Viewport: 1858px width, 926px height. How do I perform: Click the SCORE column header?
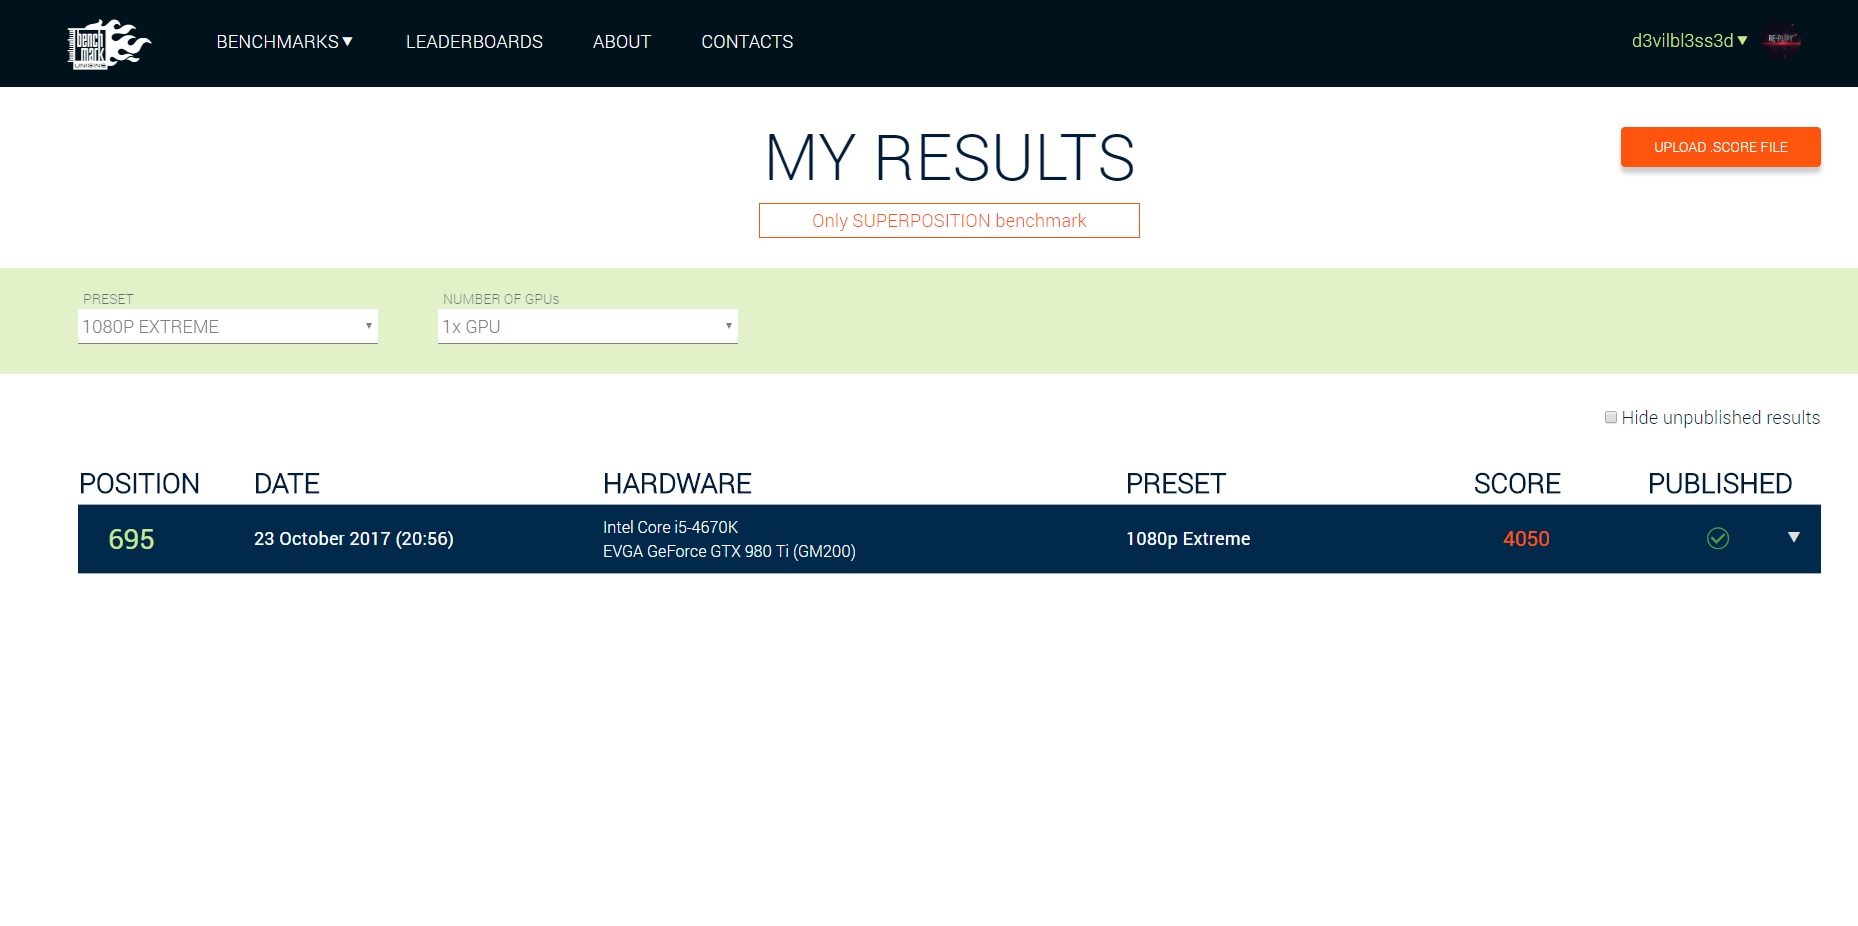click(x=1517, y=484)
